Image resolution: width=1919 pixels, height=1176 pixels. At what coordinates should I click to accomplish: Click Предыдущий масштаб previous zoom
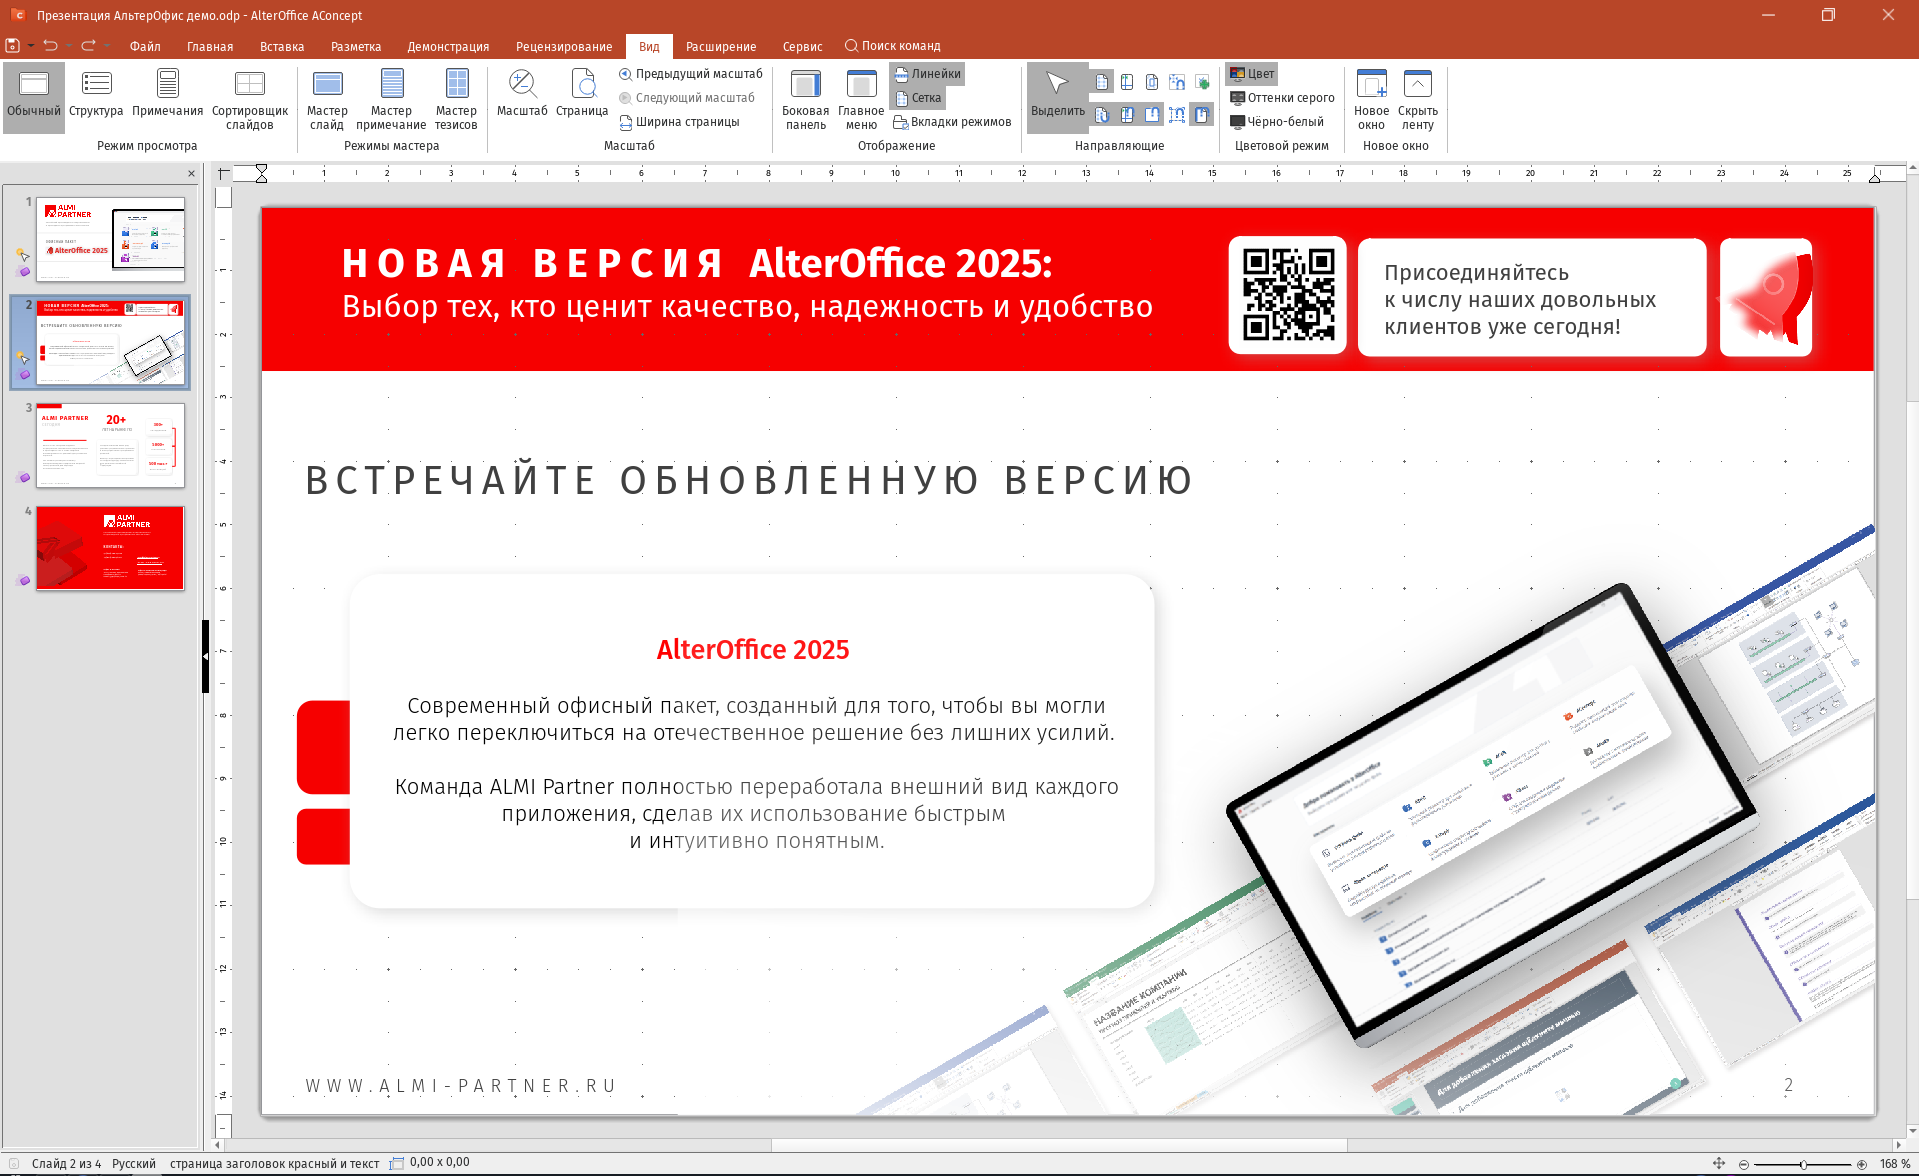click(691, 74)
